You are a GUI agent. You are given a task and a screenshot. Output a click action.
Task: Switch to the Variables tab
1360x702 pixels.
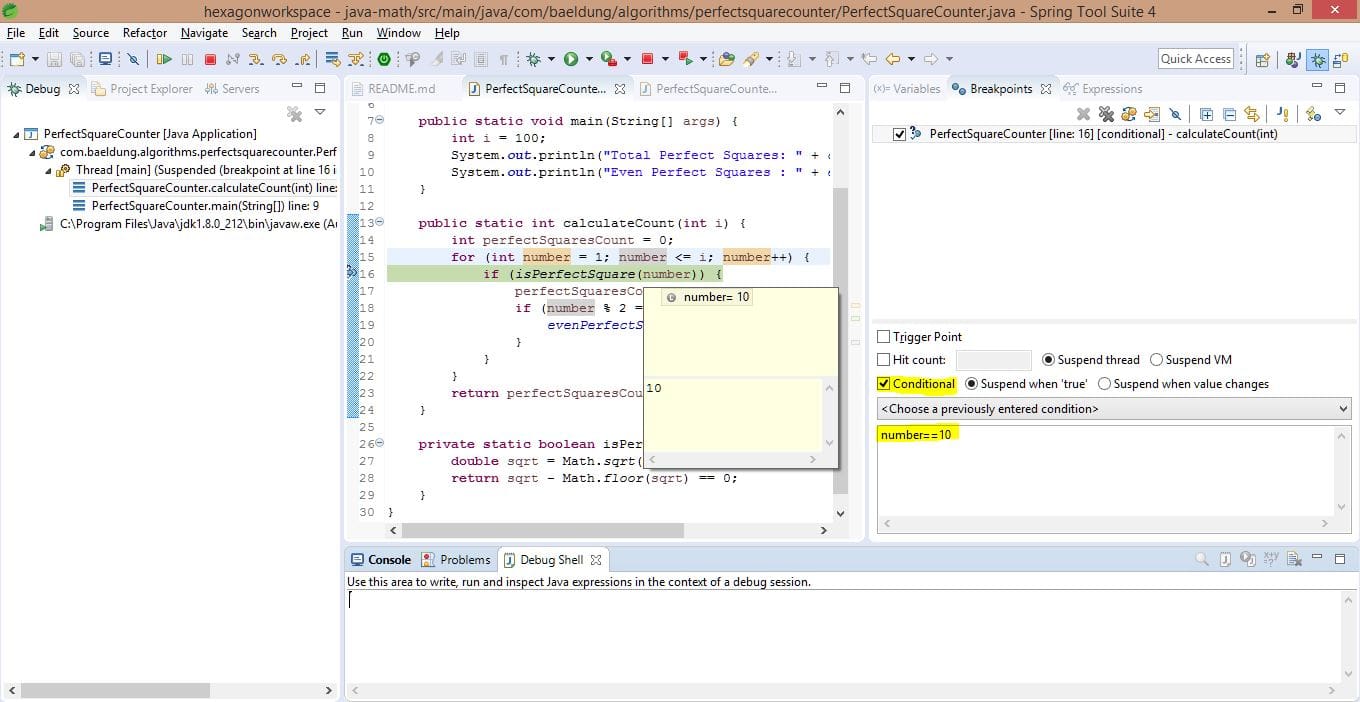pyautogui.click(x=907, y=89)
